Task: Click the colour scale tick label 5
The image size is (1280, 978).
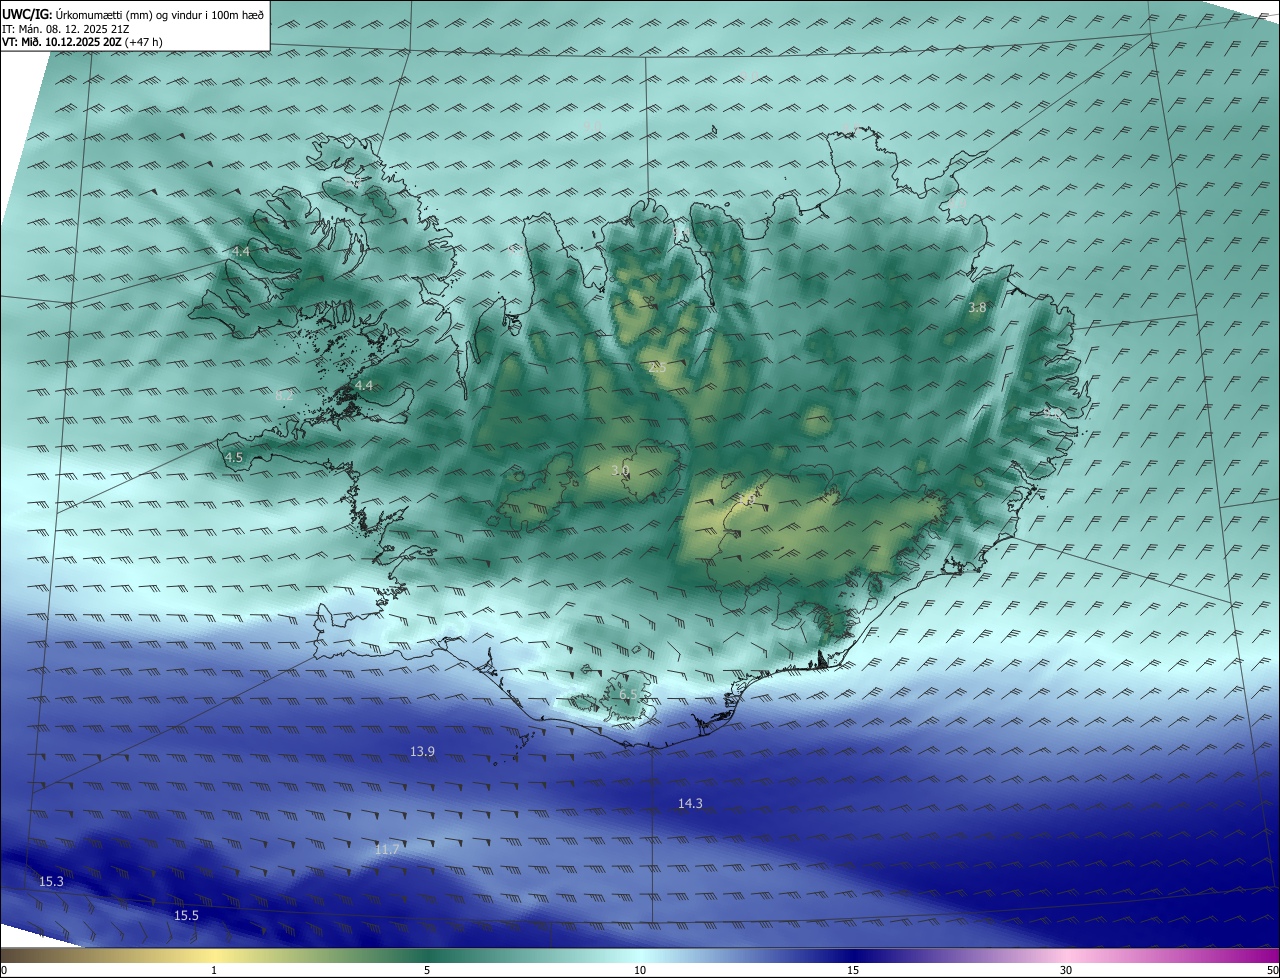Action: (427, 970)
